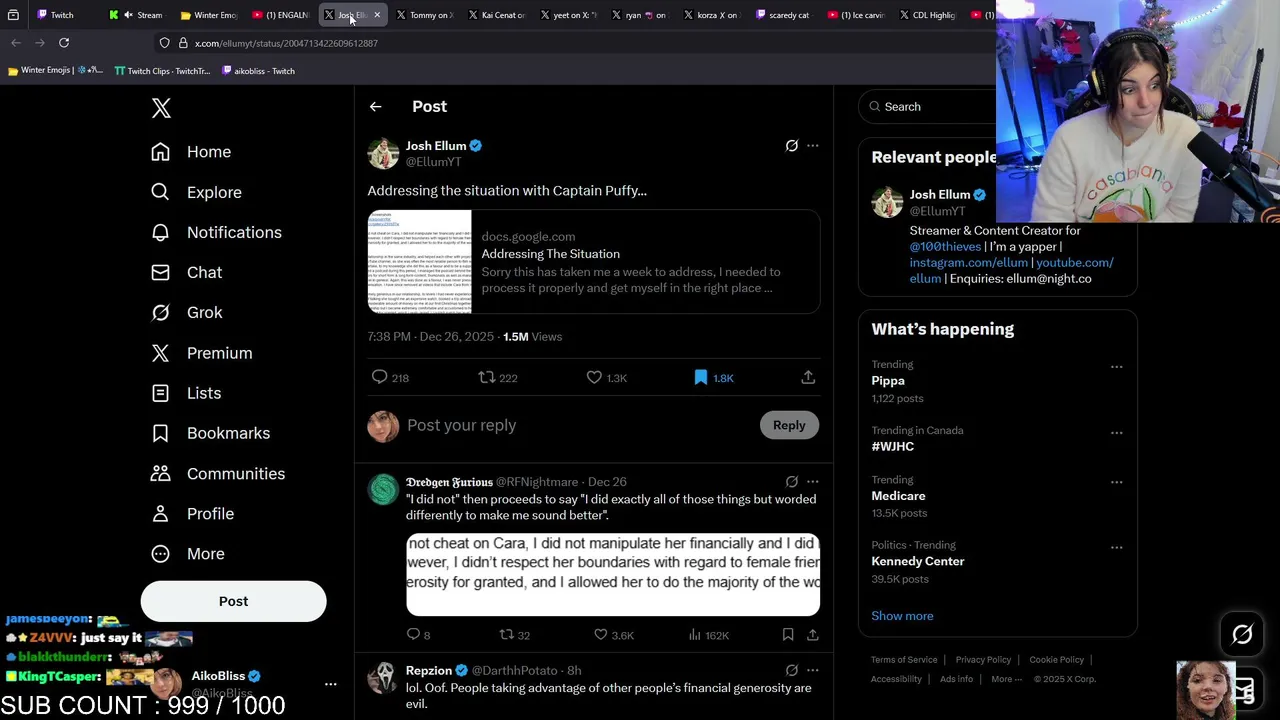Open Communities in the sidebar
The image size is (1280, 720).
217,473
